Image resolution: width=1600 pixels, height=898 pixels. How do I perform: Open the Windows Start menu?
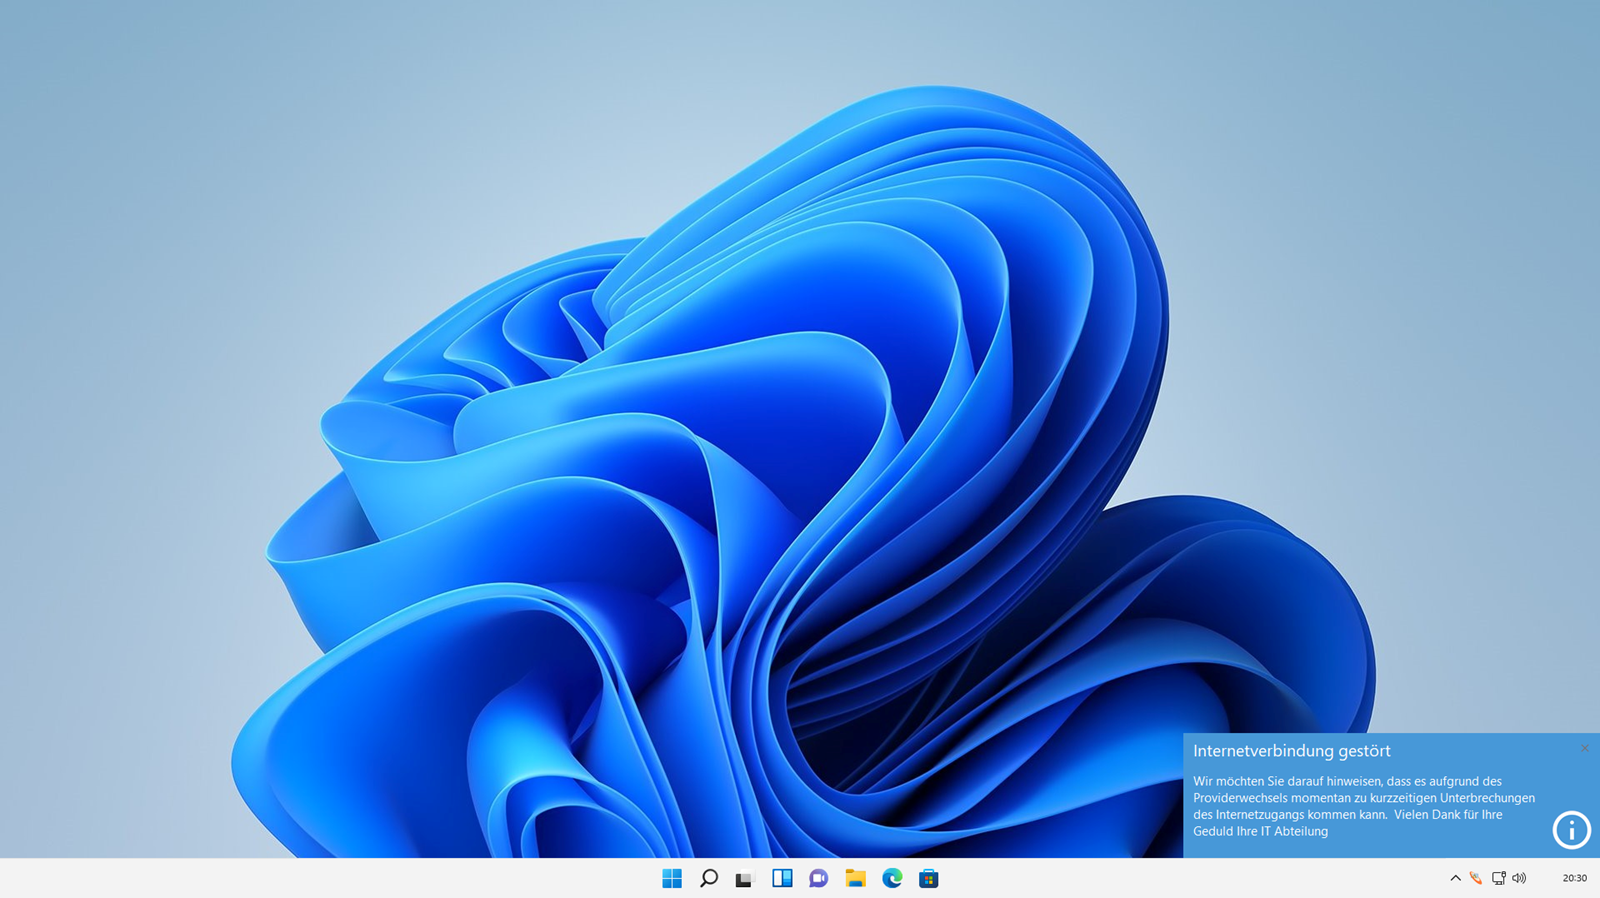(x=672, y=878)
